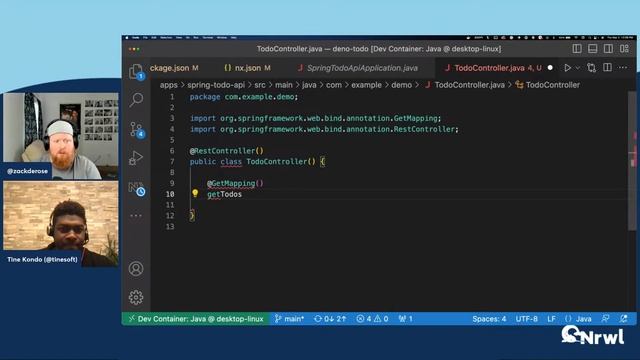
Task: Toggle primary side bar layout button
Action: pyautogui.click(x=577, y=49)
